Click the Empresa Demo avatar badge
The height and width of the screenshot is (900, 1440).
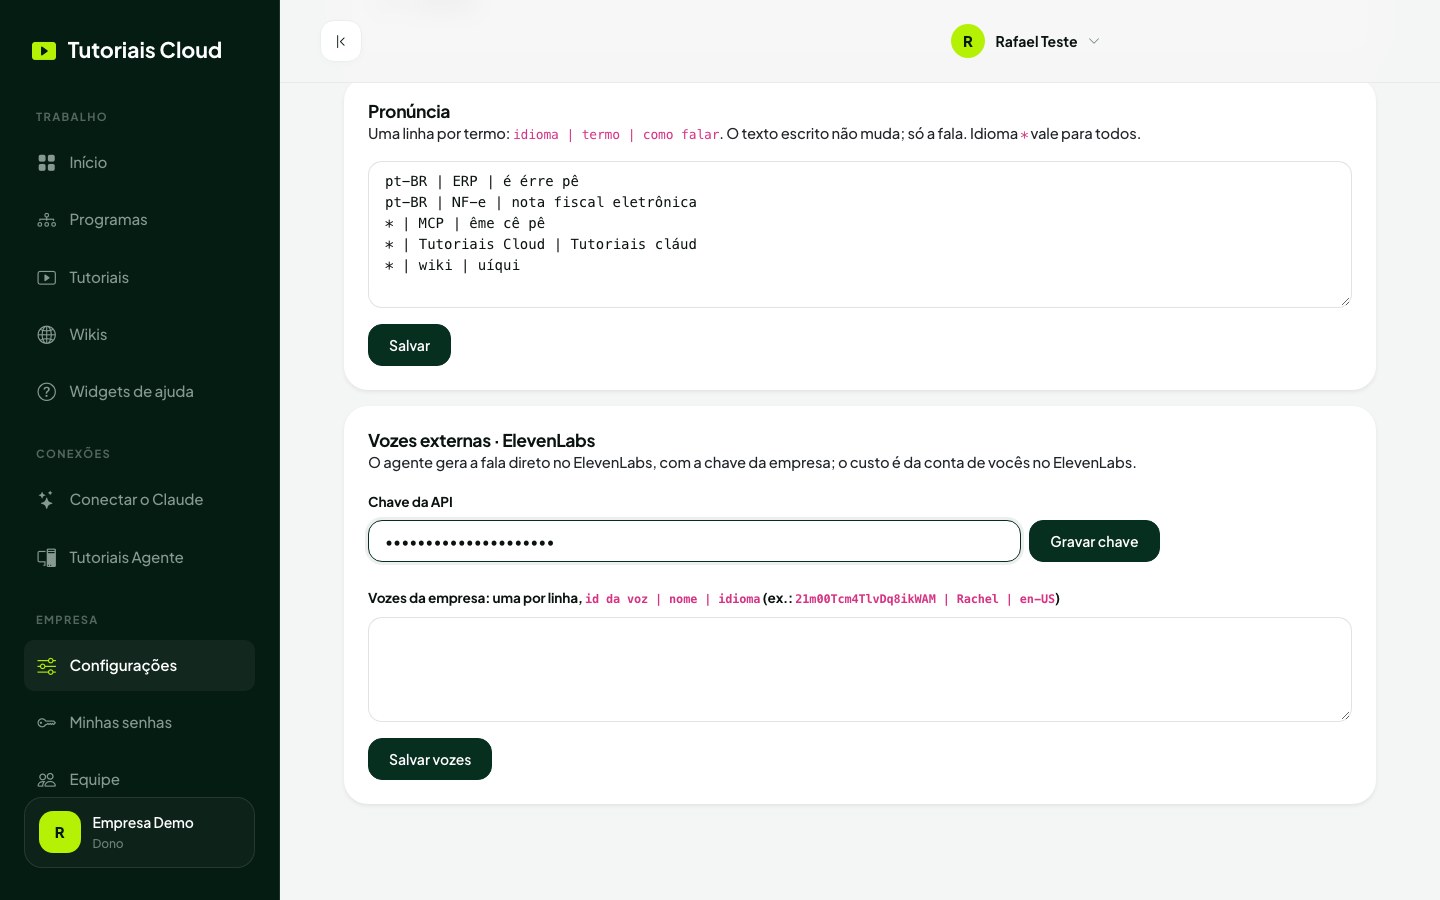coord(60,832)
